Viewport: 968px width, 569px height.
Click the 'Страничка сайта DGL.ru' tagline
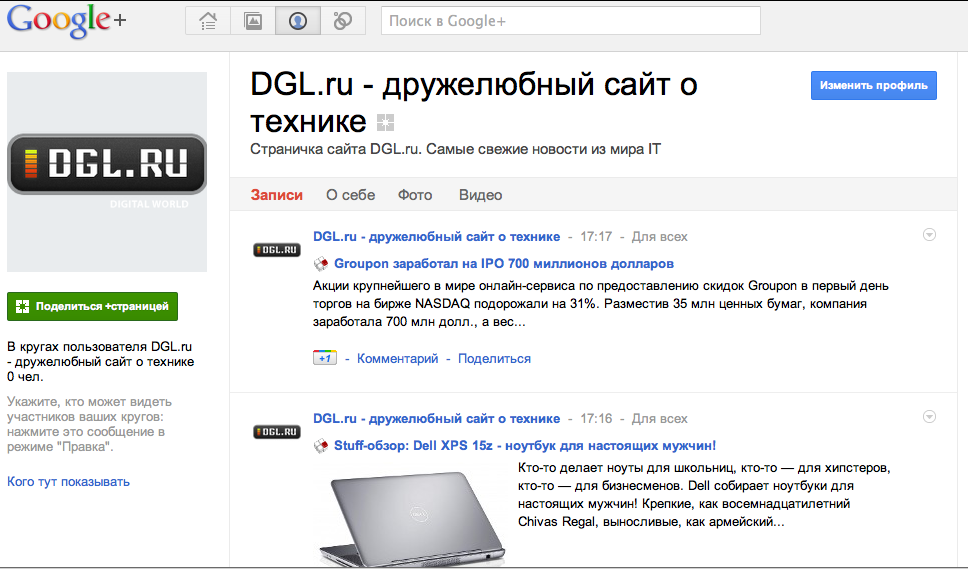(x=456, y=149)
